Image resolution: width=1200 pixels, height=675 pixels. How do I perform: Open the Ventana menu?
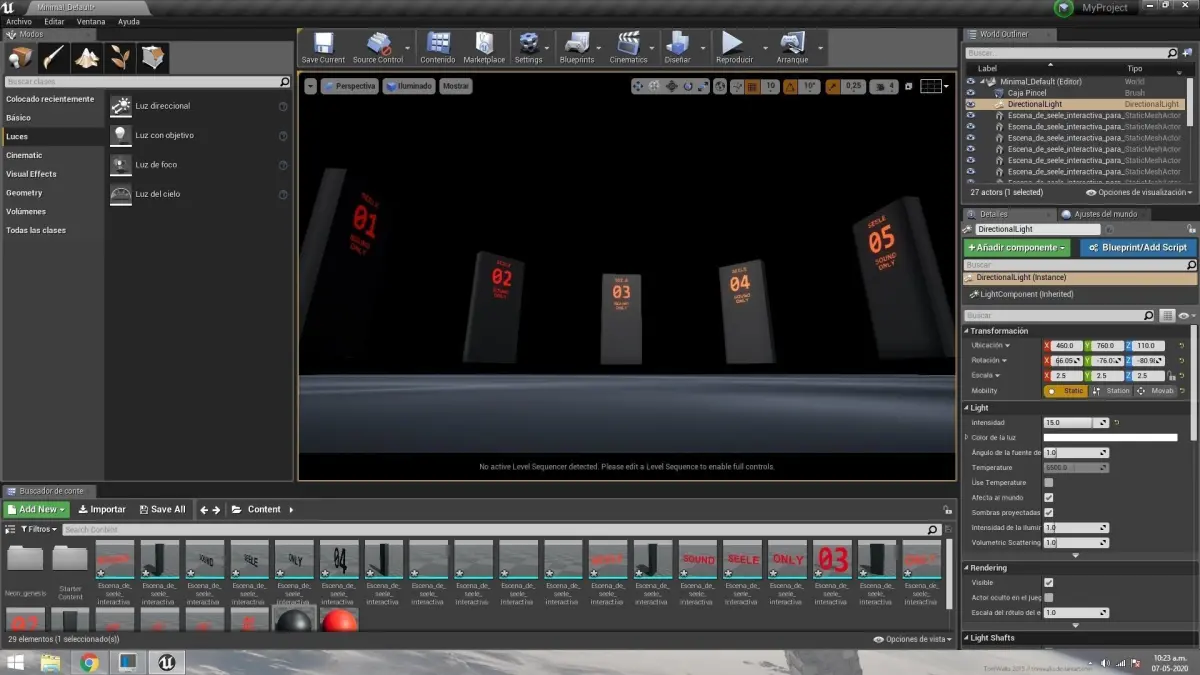(91, 21)
